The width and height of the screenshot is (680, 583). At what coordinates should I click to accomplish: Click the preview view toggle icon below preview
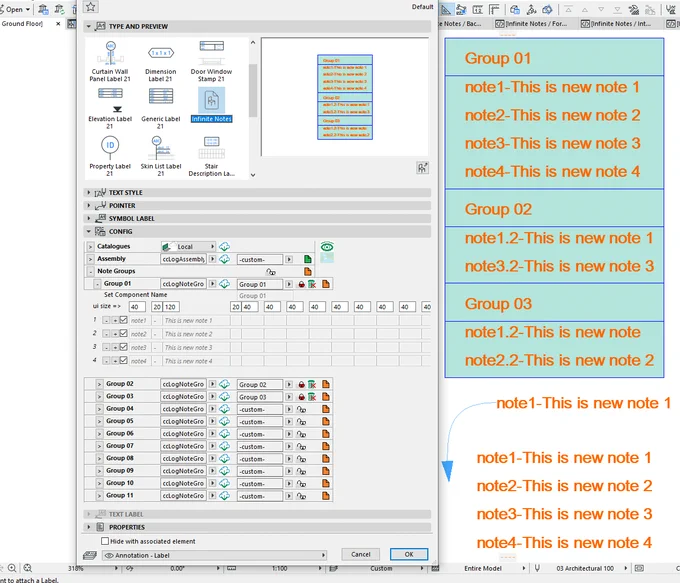coord(422,168)
